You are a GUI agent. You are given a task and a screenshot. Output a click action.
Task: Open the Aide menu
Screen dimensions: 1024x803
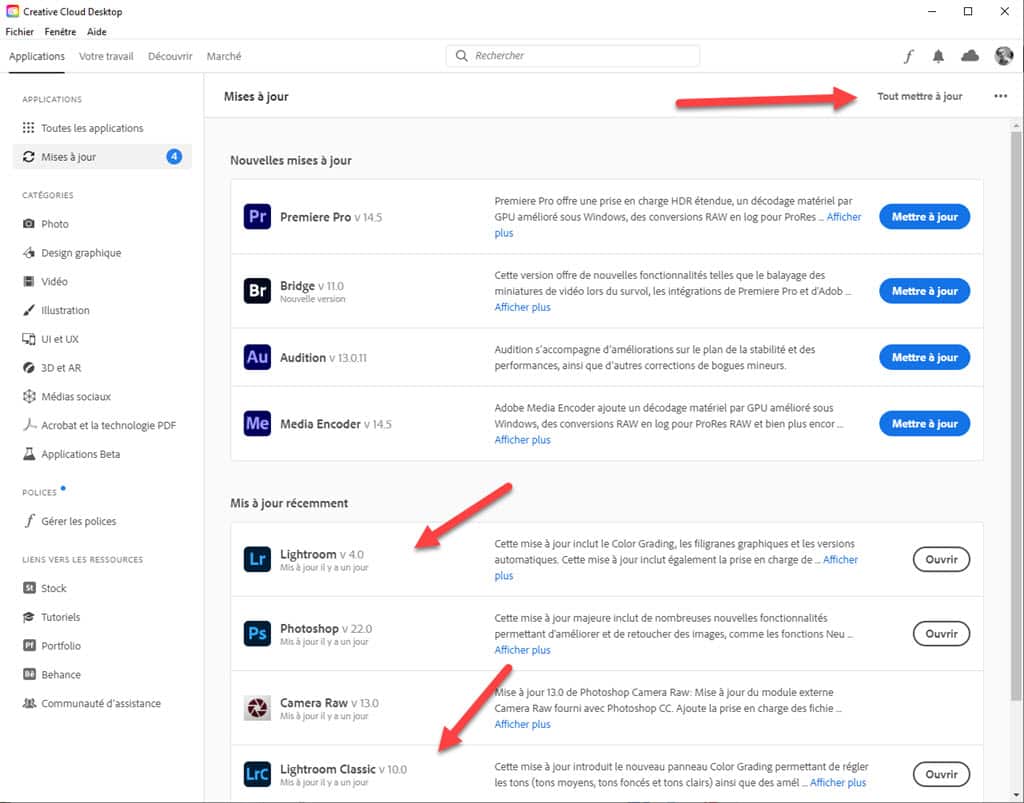(x=97, y=31)
